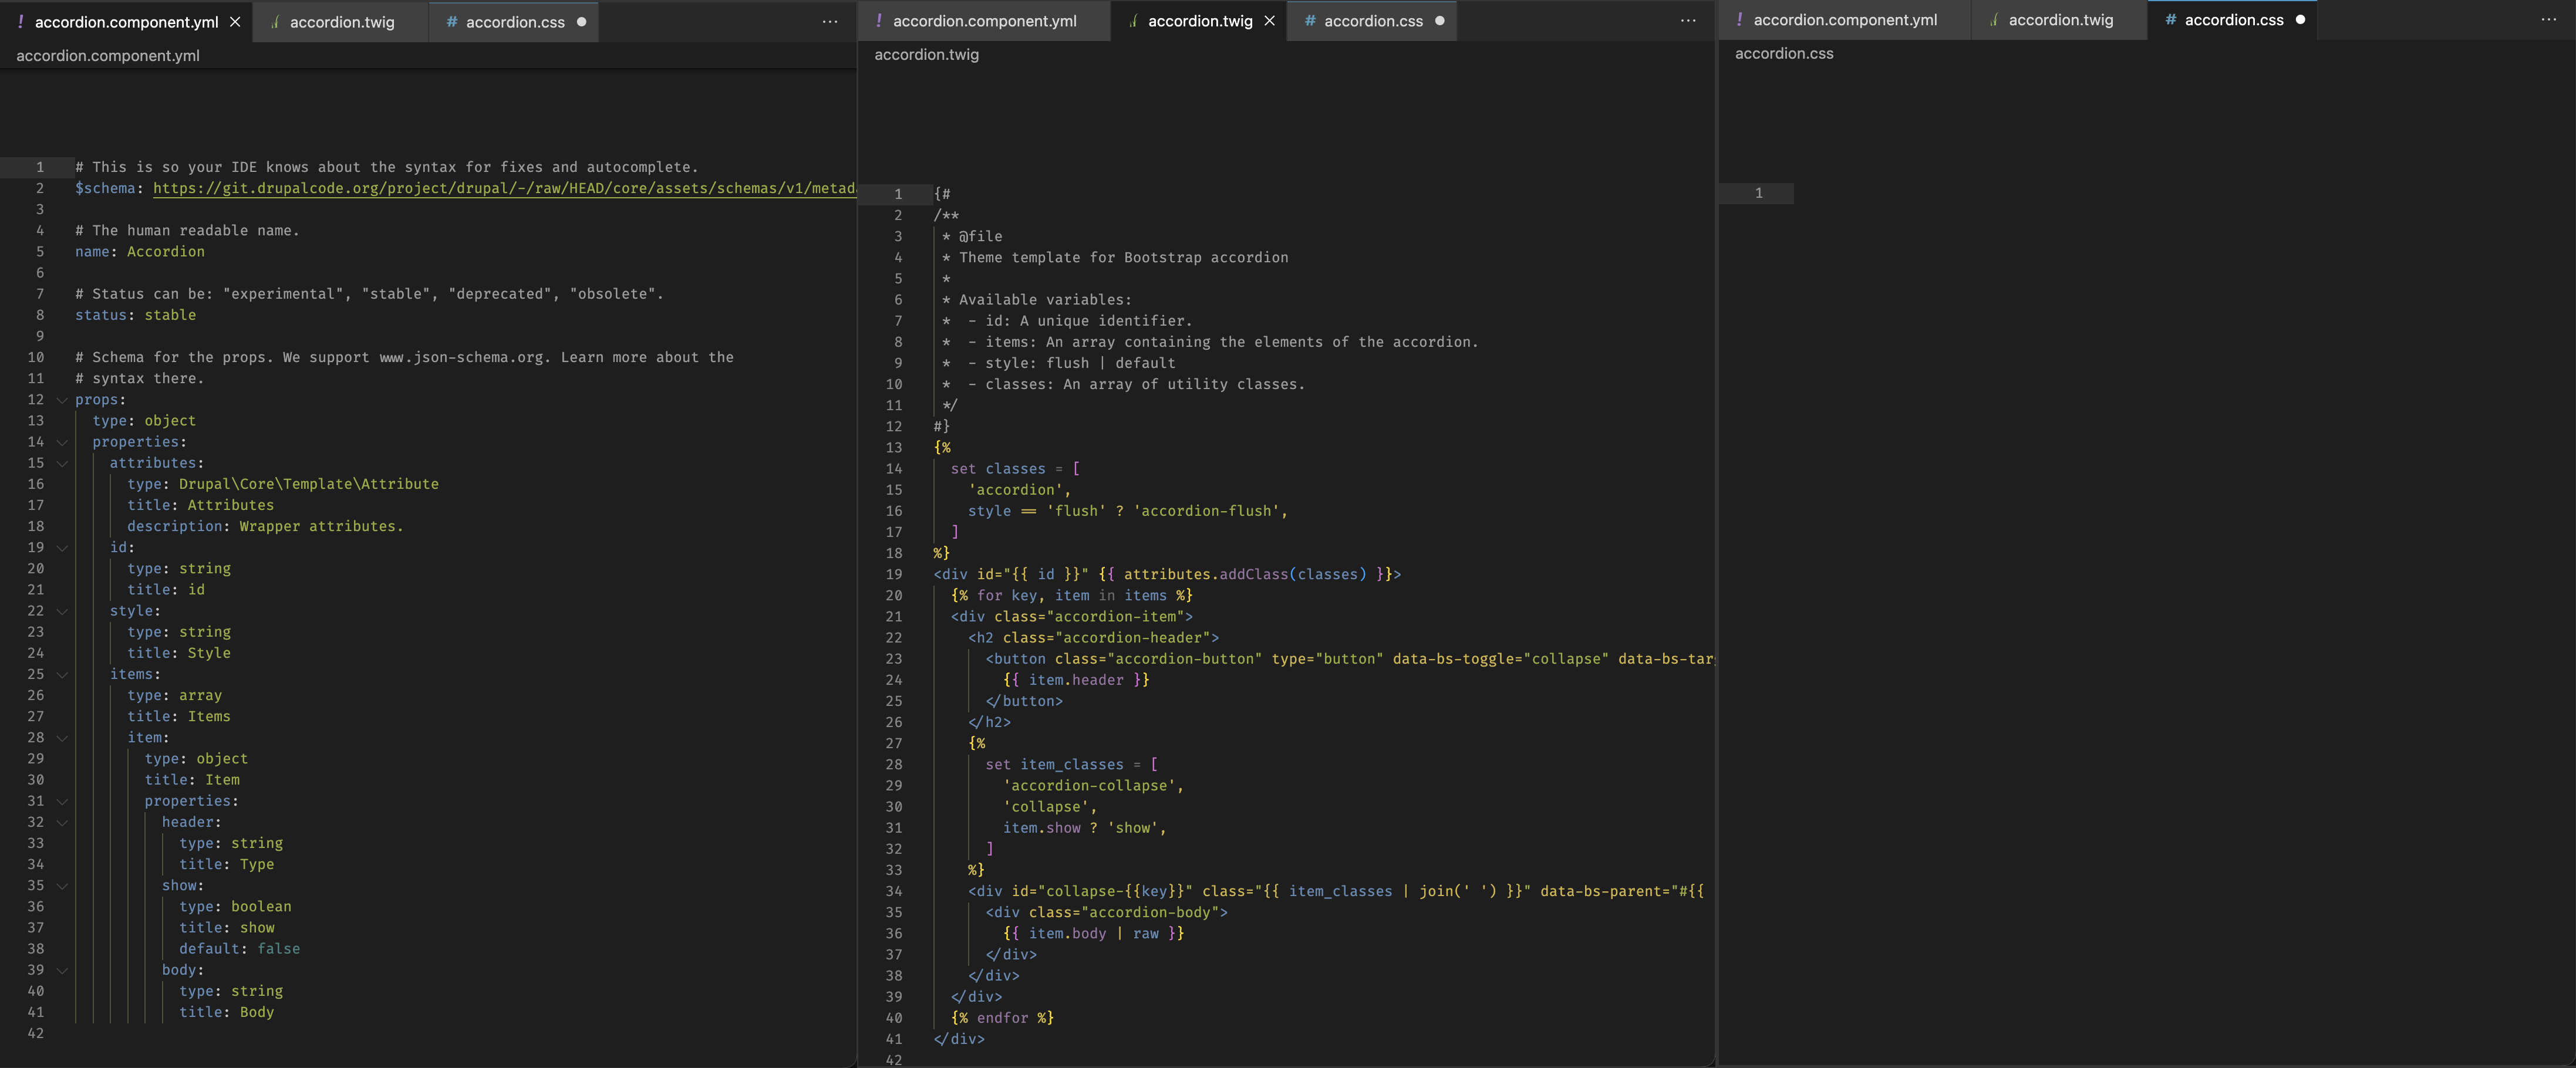Screen dimensions: 2576x1068
Task: Close the accordion.component.yml tab in left pane
Action: coord(235,22)
